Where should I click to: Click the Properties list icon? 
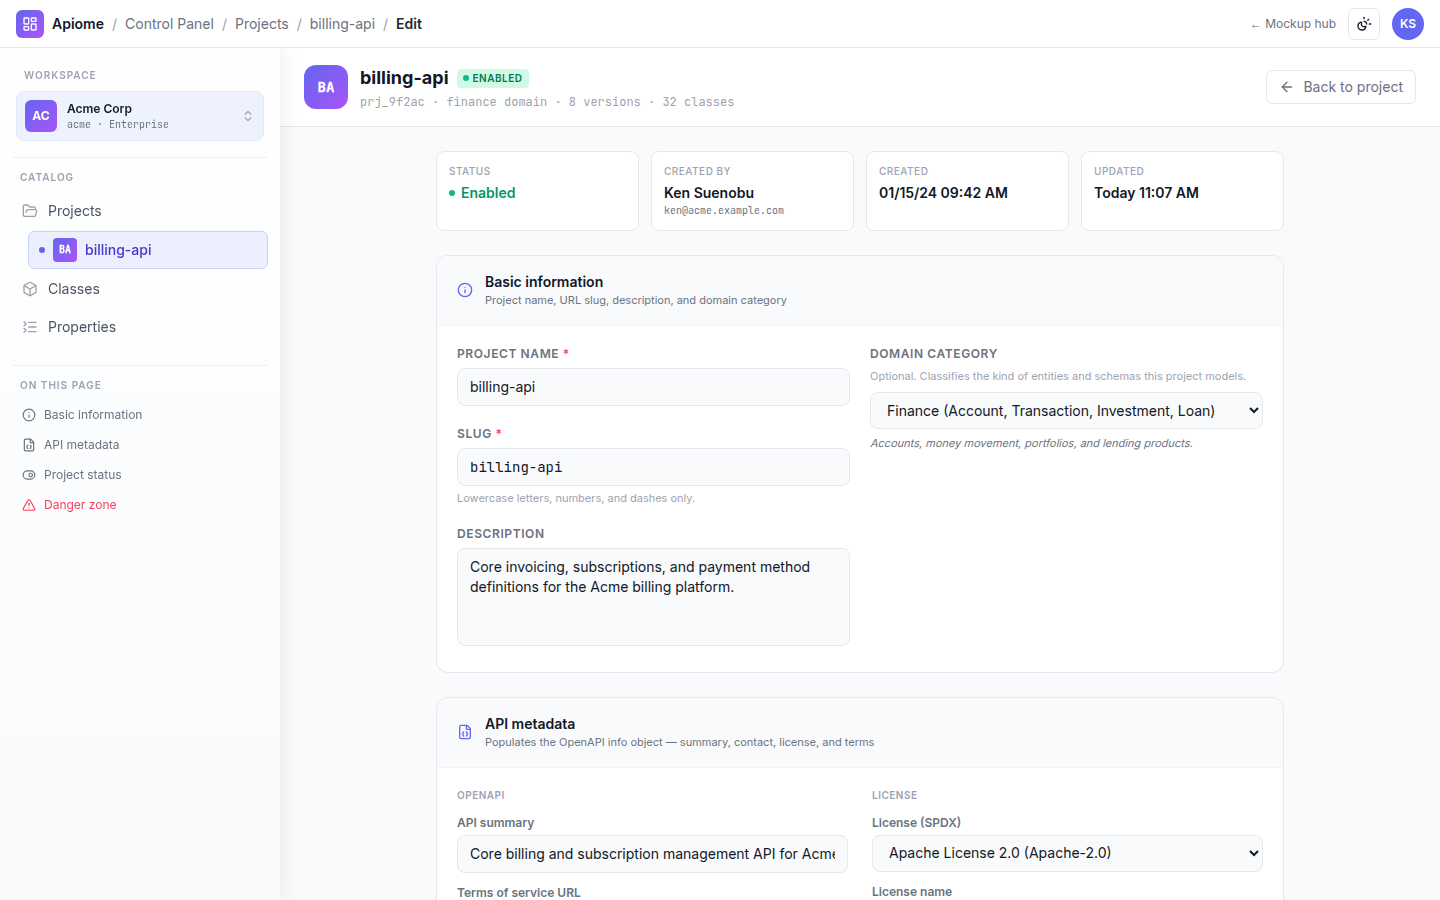(30, 327)
